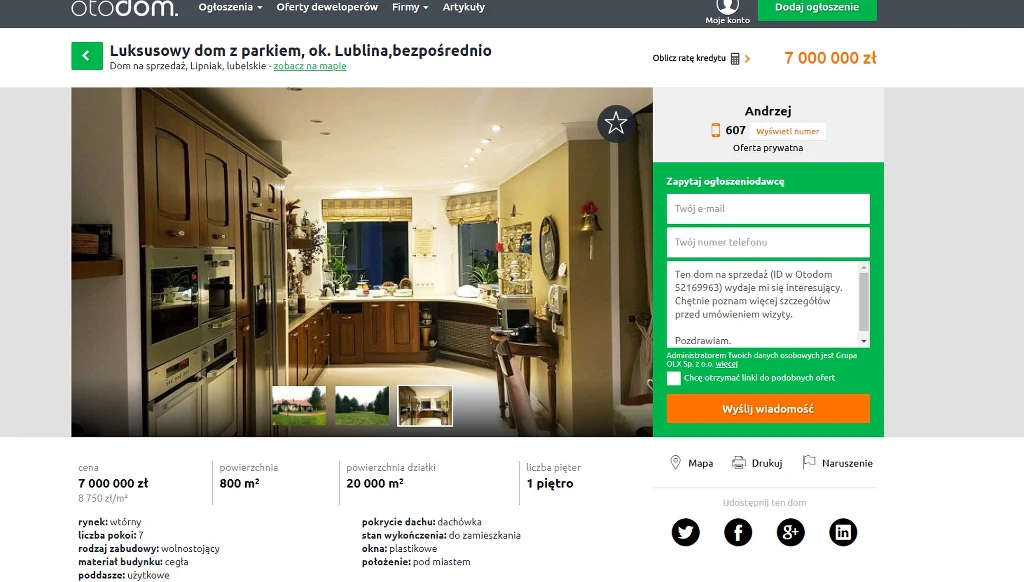Share the house on Google Plus
This screenshot has height=582, width=1024.
point(790,532)
